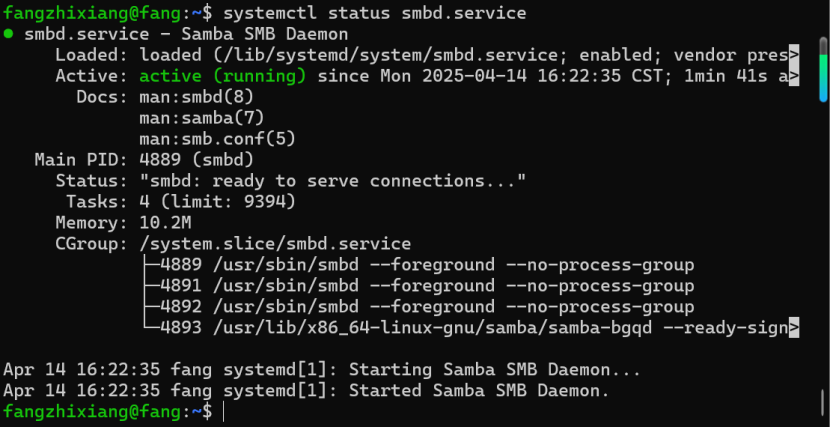Click the man:smbd(8) docs reference
The image size is (831, 427).
(197, 97)
